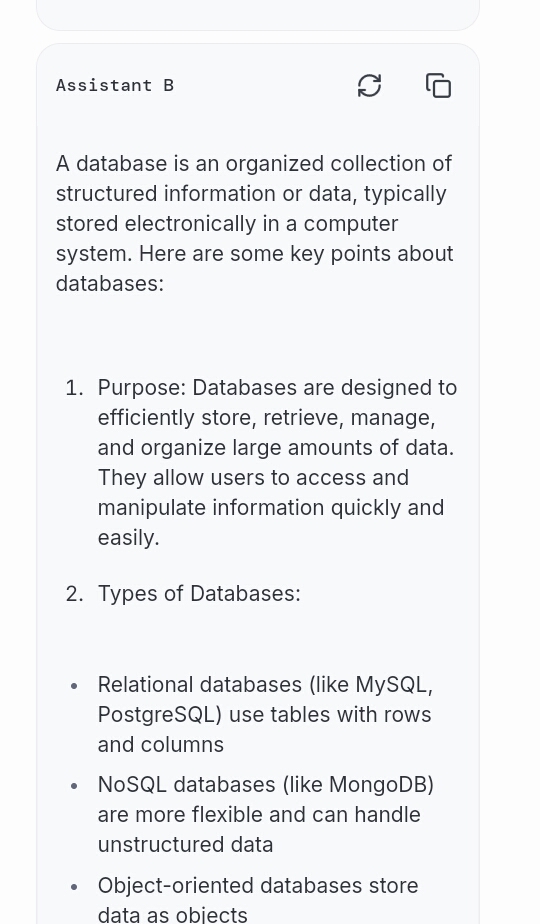The height and width of the screenshot is (924, 540).
Task: Click the phrase 'and columns' in the Relational bullet
Action: click(161, 744)
